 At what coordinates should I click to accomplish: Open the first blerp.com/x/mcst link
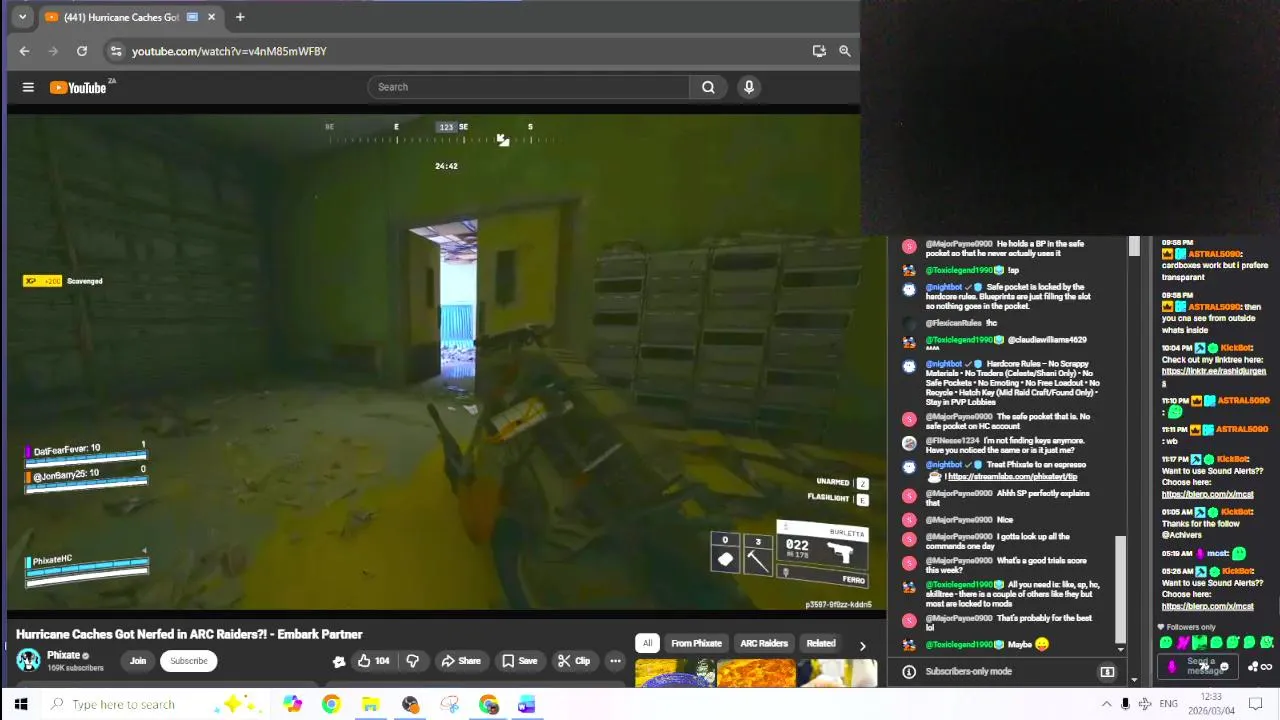click(x=1207, y=494)
